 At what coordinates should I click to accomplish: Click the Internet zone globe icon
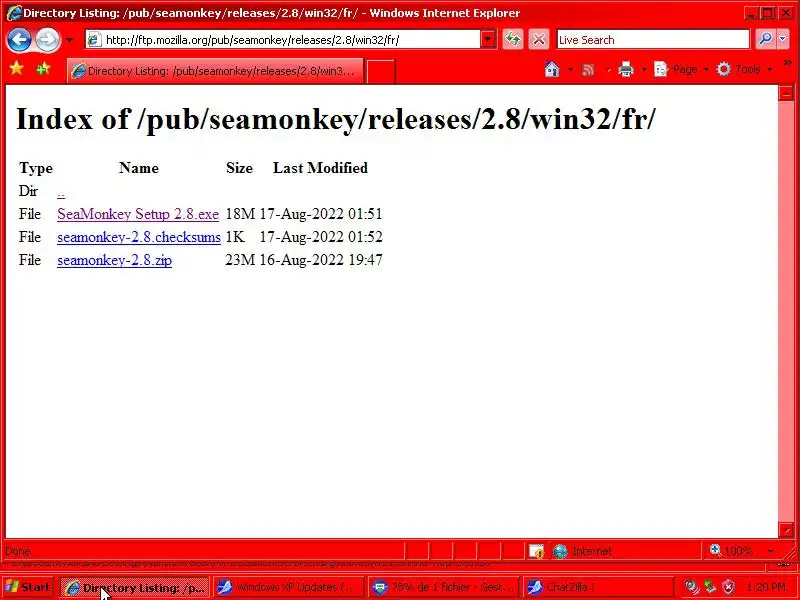pyautogui.click(x=560, y=551)
